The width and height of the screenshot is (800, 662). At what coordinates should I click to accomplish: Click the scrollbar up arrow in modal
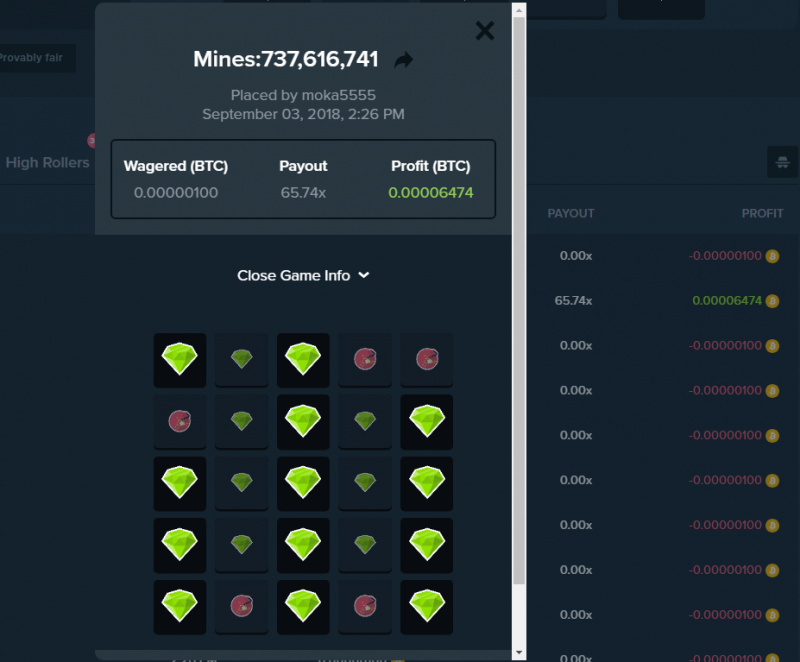pyautogui.click(x=519, y=10)
